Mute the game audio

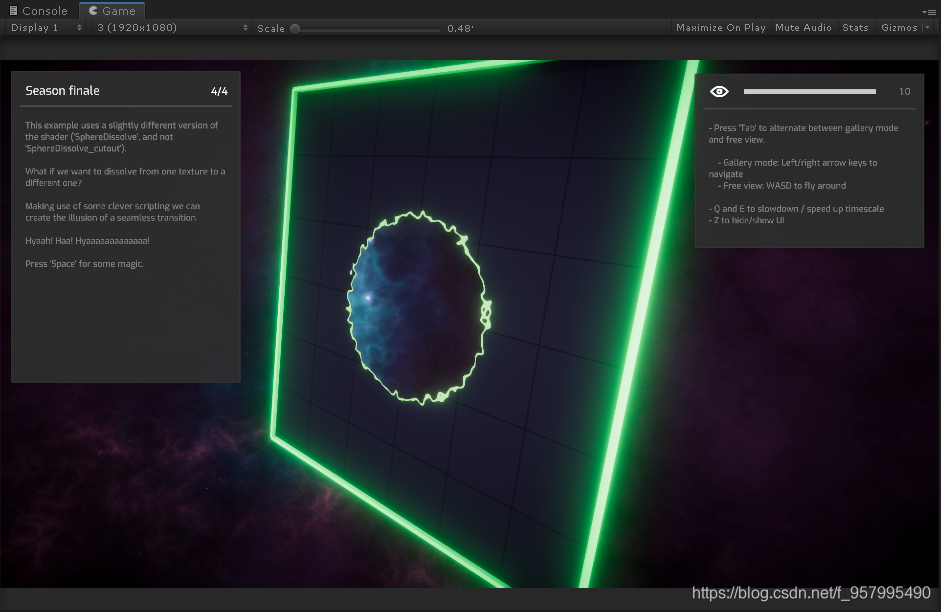803,27
